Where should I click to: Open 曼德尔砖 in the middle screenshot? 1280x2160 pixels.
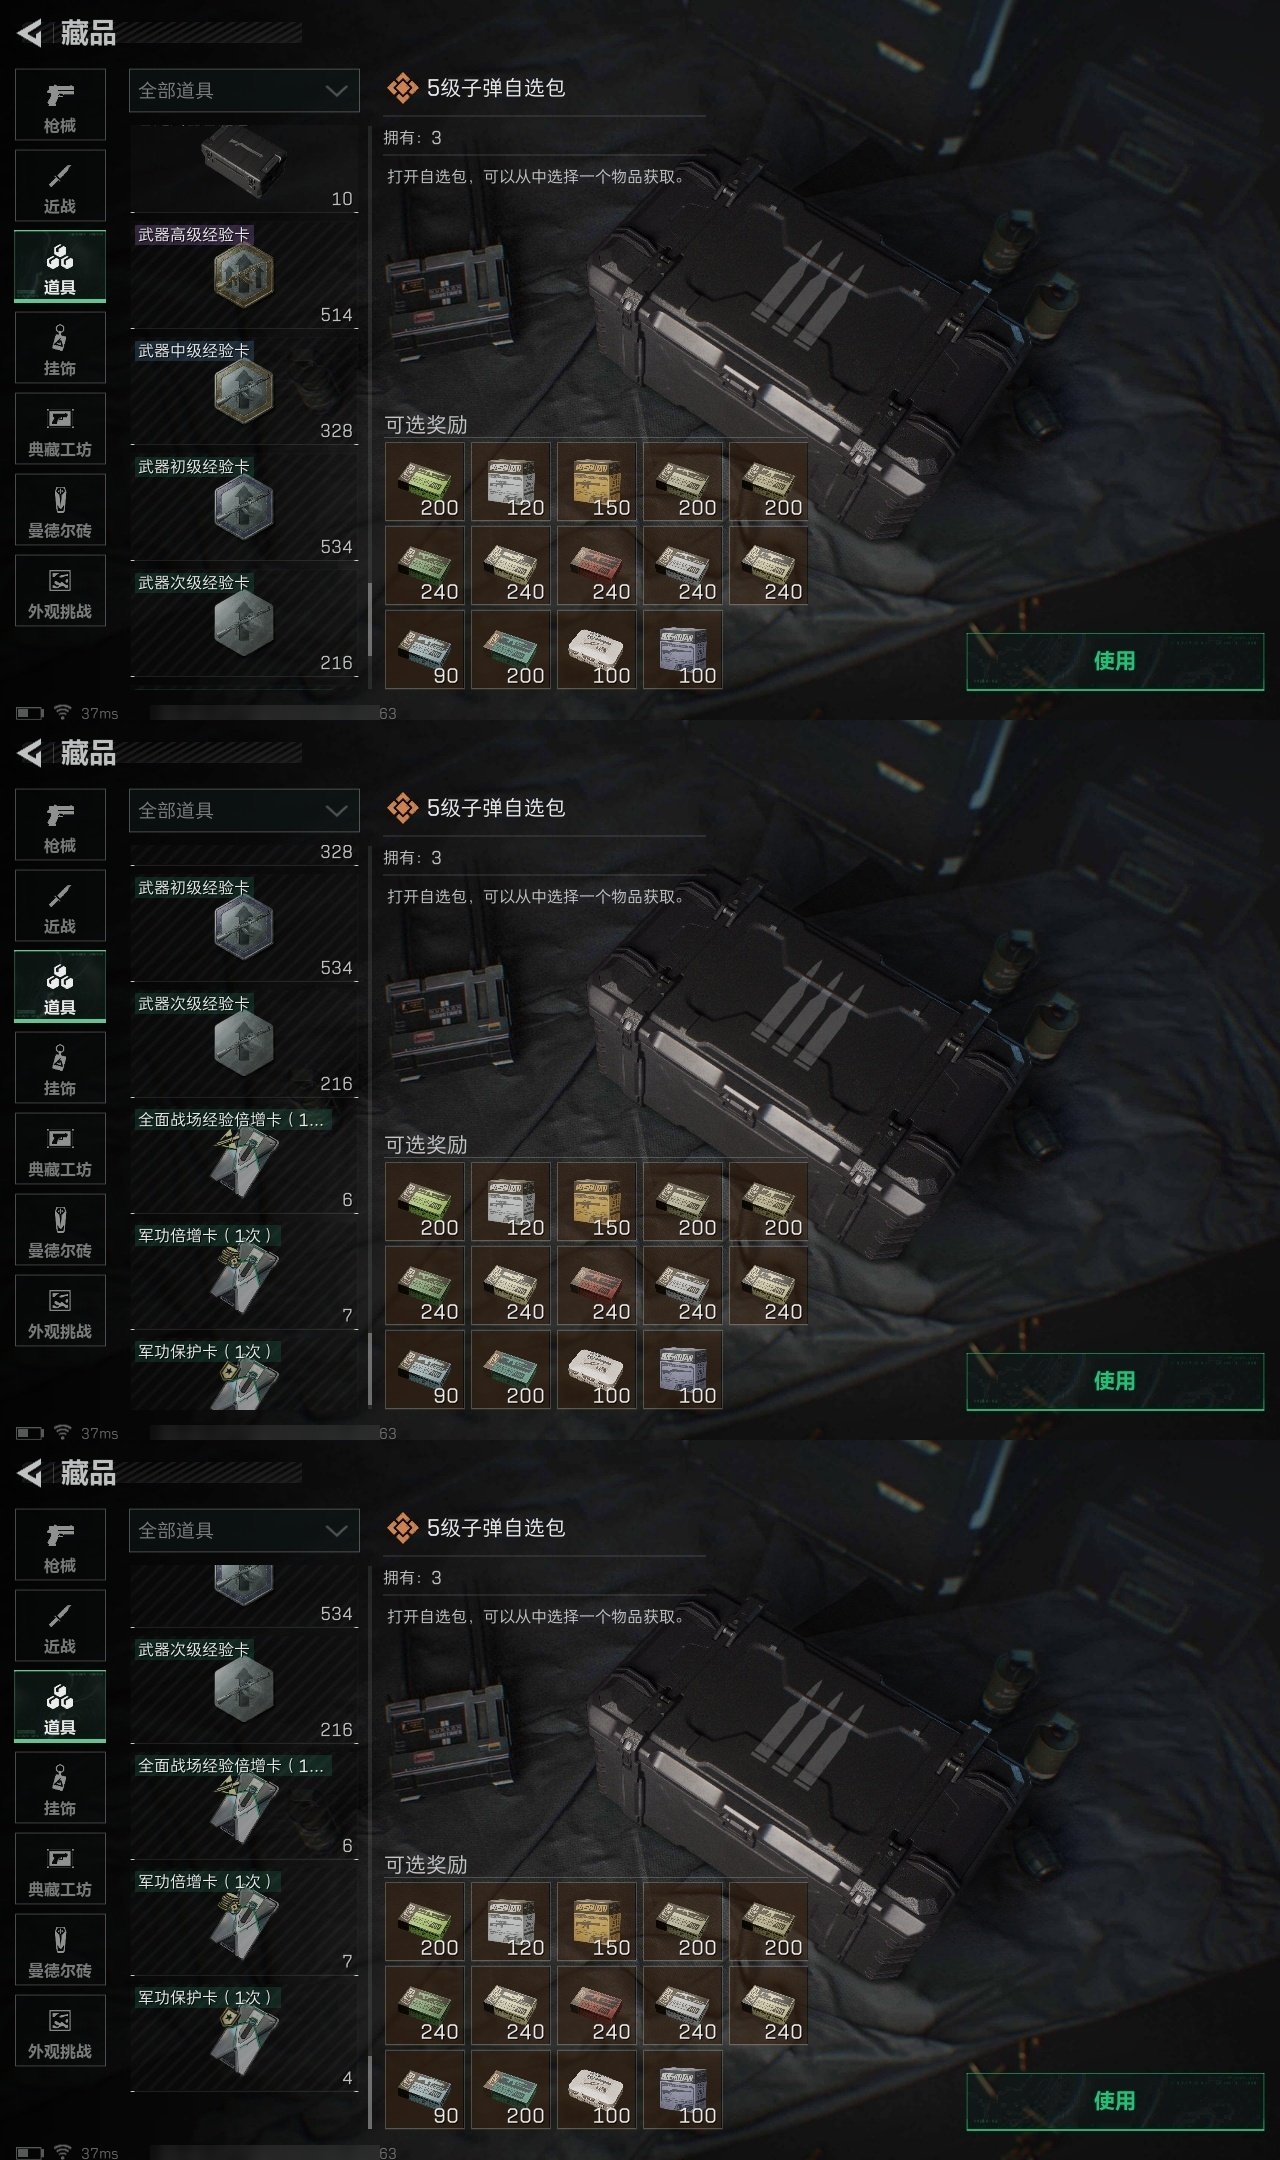(60, 1229)
